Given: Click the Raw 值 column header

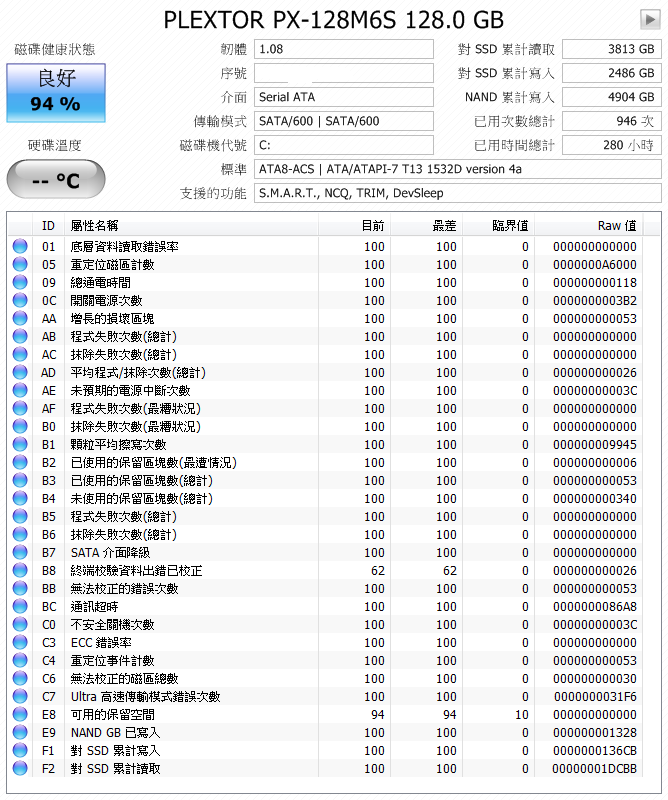Looking at the screenshot, I should pyautogui.click(x=589, y=226).
